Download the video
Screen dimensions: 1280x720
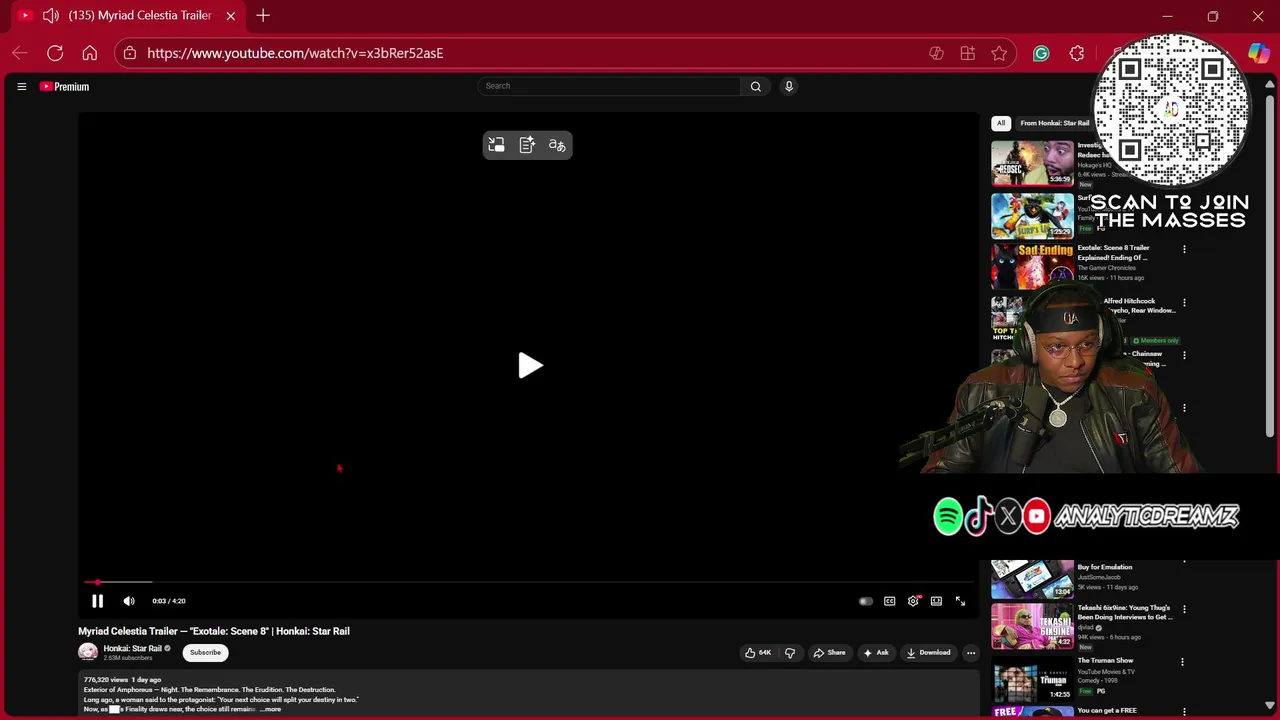click(928, 653)
